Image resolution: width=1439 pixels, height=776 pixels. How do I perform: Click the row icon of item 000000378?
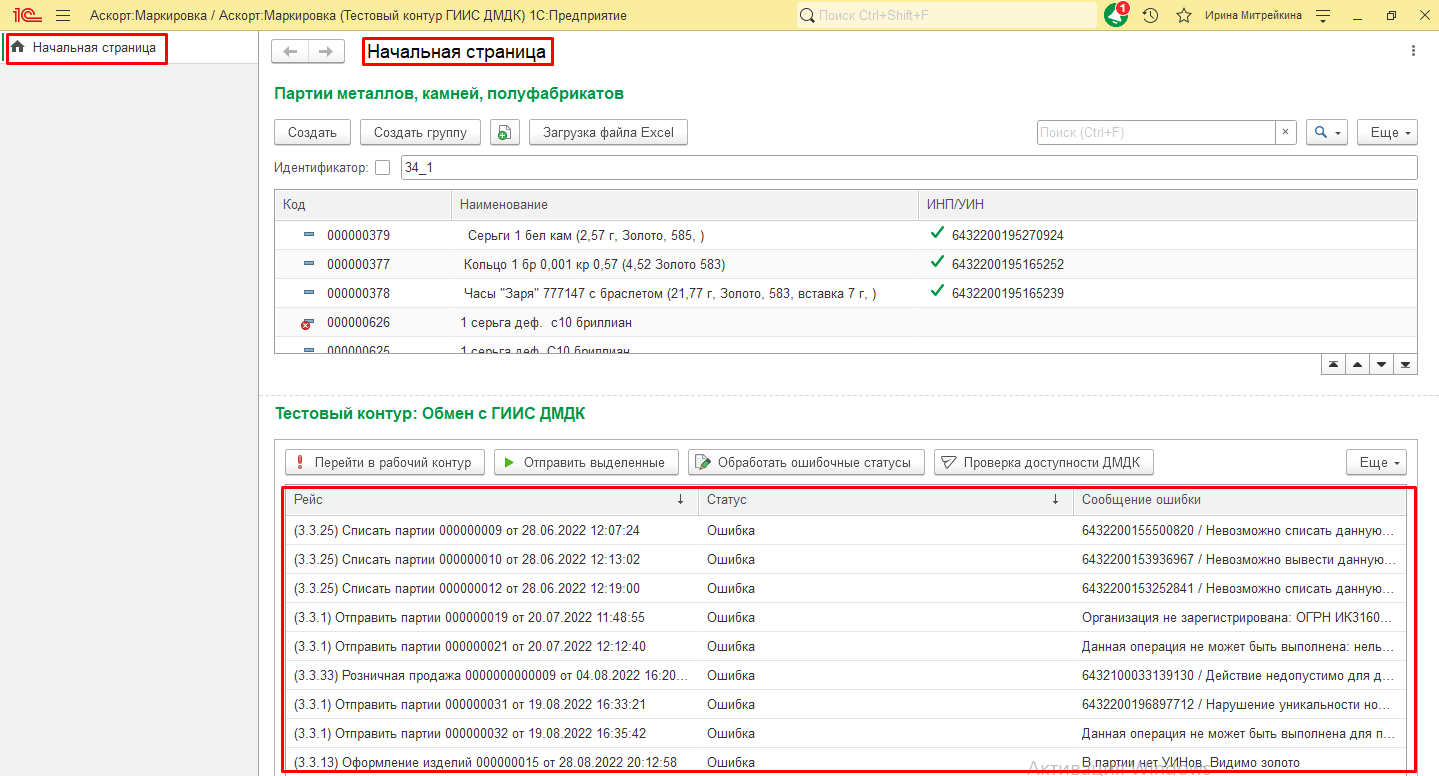pyautogui.click(x=308, y=293)
